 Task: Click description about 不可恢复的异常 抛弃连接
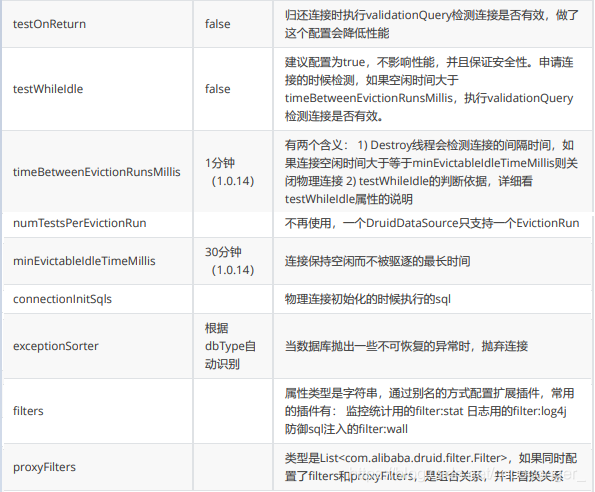coord(406,346)
